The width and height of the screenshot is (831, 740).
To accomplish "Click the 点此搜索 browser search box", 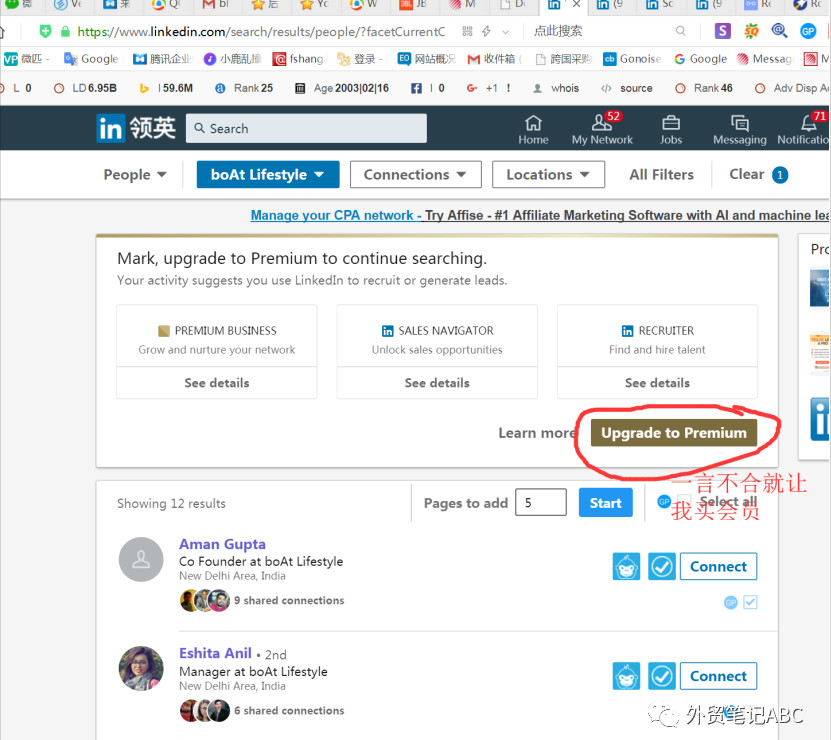I will click(602, 31).
